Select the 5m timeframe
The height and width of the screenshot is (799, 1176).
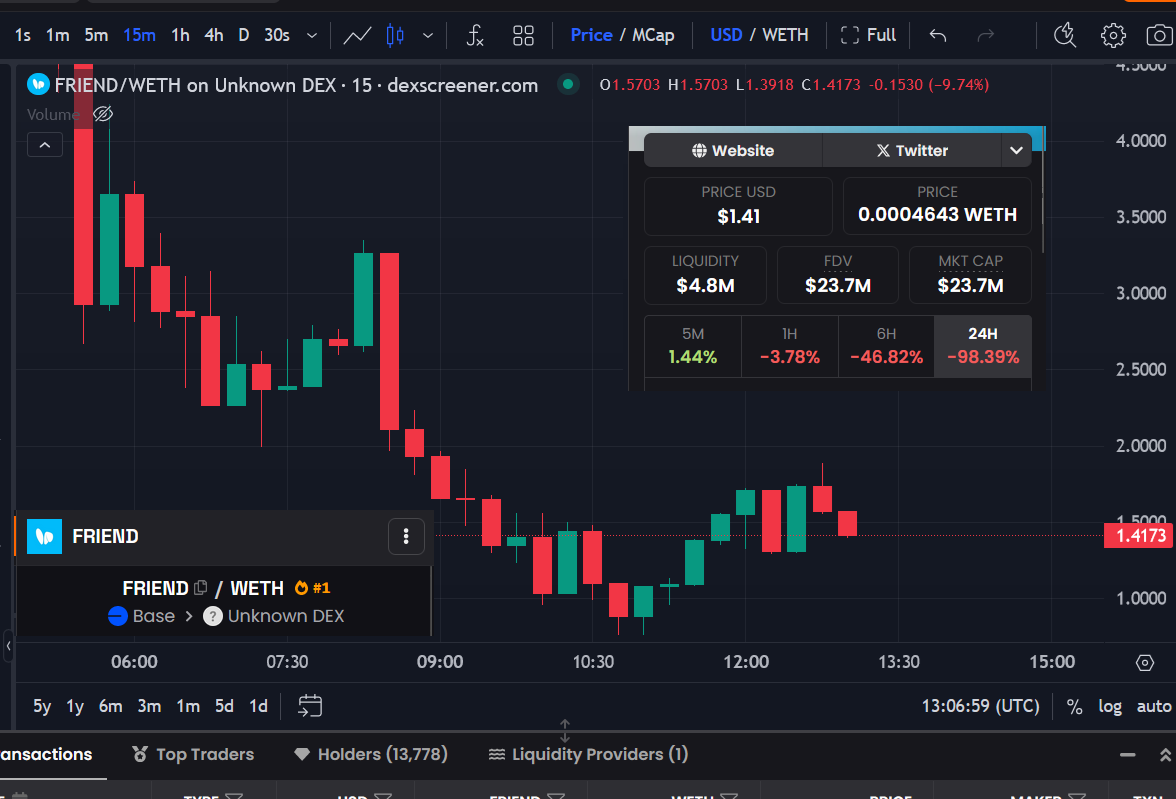click(x=96, y=35)
